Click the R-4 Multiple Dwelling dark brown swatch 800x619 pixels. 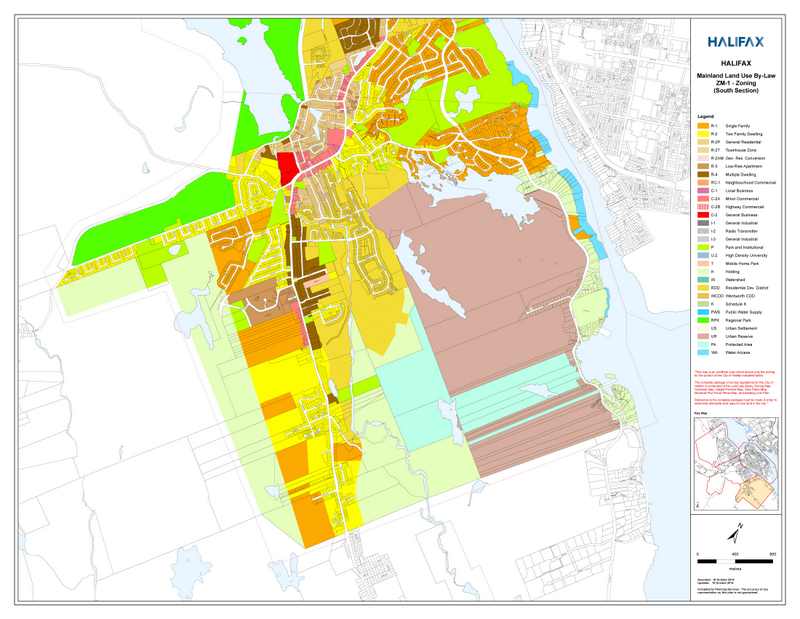(x=703, y=175)
